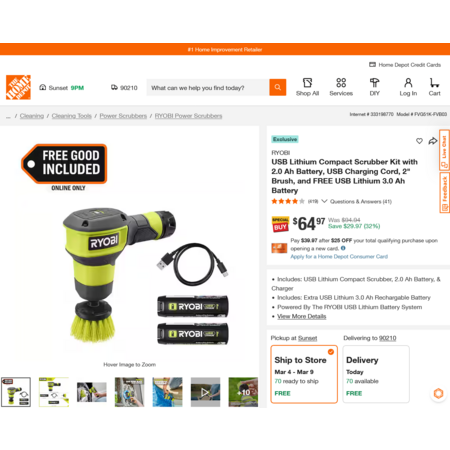Expand the star ratings chevron

[324, 201]
